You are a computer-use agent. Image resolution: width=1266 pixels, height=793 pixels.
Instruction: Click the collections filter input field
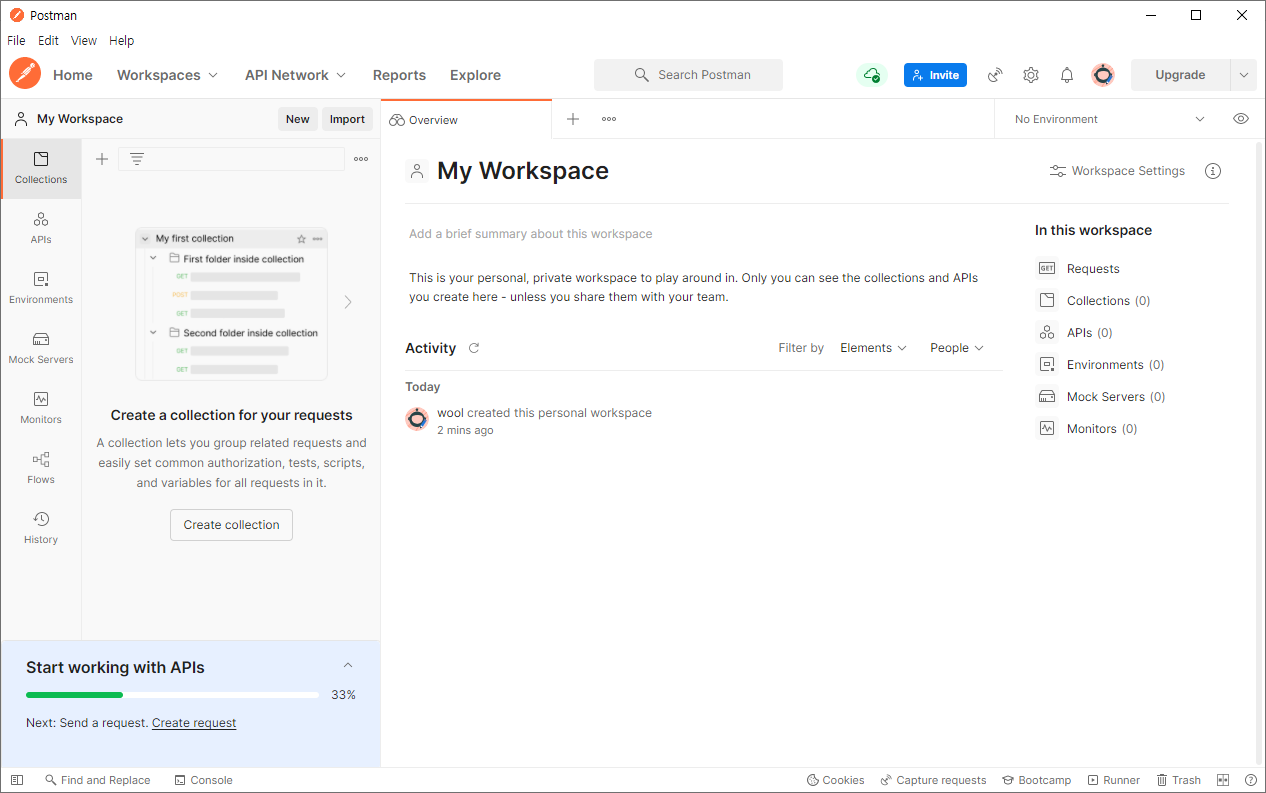[231, 159]
